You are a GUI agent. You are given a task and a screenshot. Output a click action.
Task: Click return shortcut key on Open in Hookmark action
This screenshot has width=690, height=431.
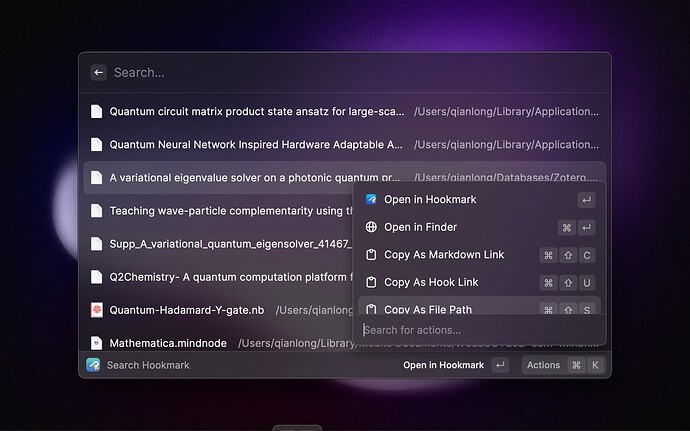pyautogui.click(x=586, y=200)
